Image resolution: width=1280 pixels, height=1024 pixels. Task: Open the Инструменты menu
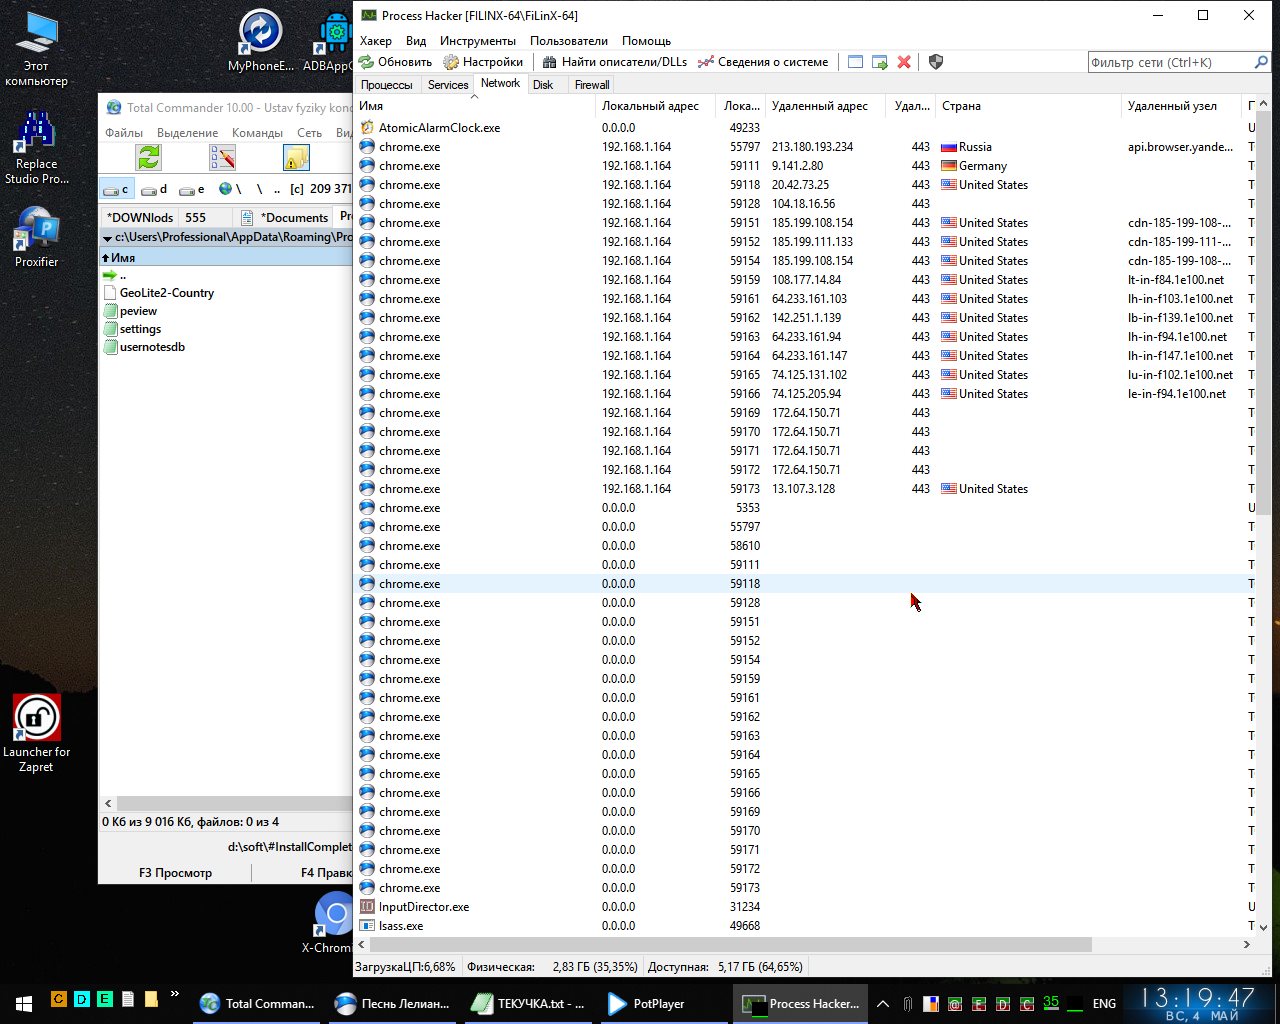click(478, 41)
